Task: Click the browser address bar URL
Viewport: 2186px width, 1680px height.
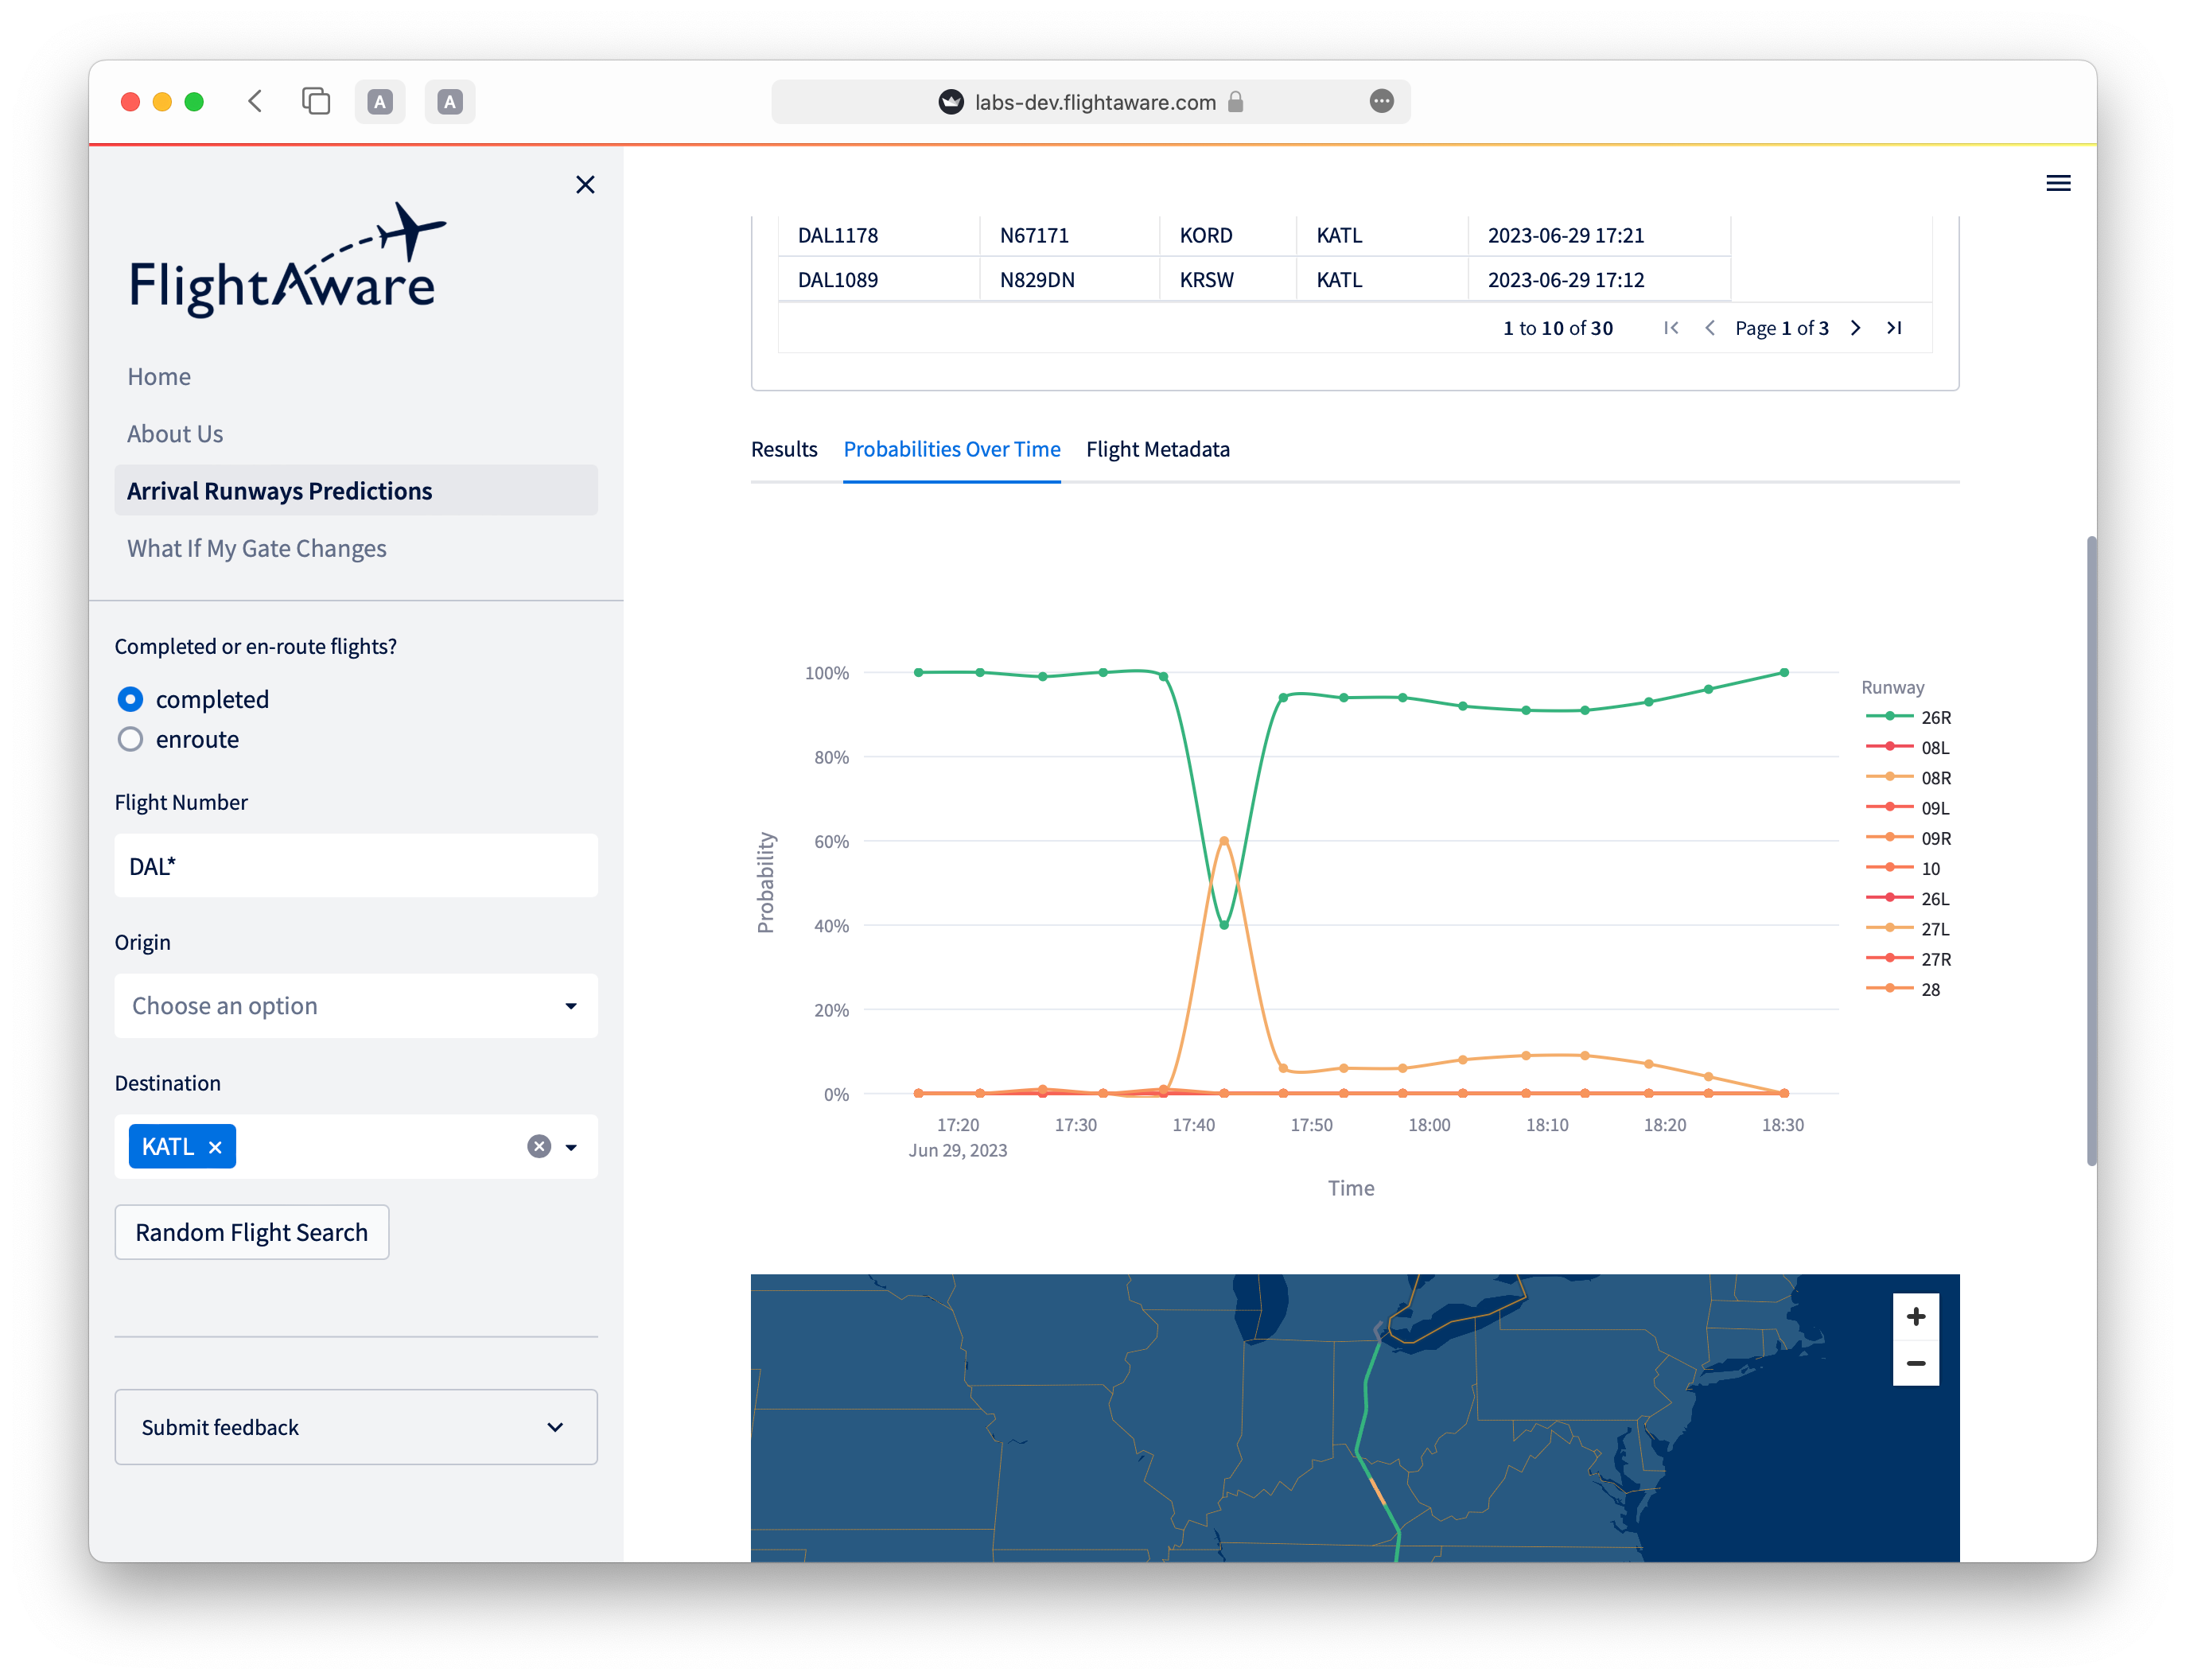Action: click(1095, 101)
